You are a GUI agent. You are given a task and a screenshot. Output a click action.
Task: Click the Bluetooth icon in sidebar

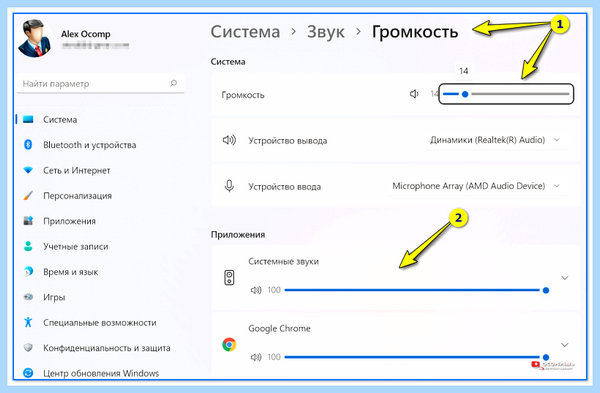(x=28, y=145)
